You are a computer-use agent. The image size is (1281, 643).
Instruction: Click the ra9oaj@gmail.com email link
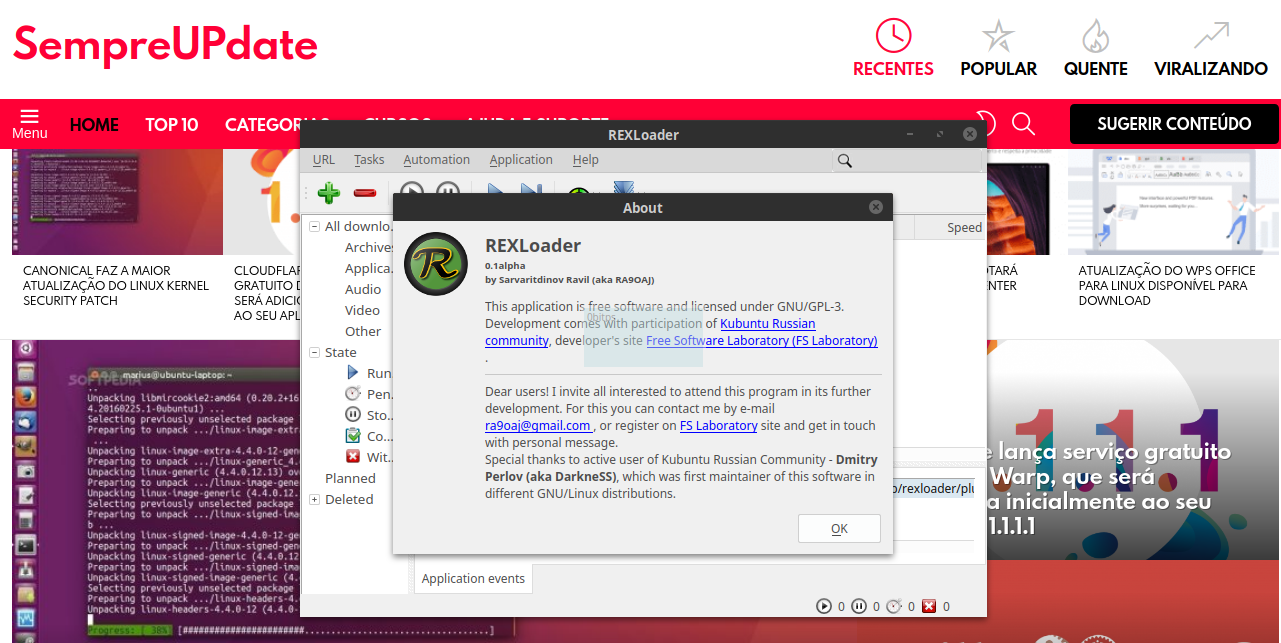click(538, 425)
